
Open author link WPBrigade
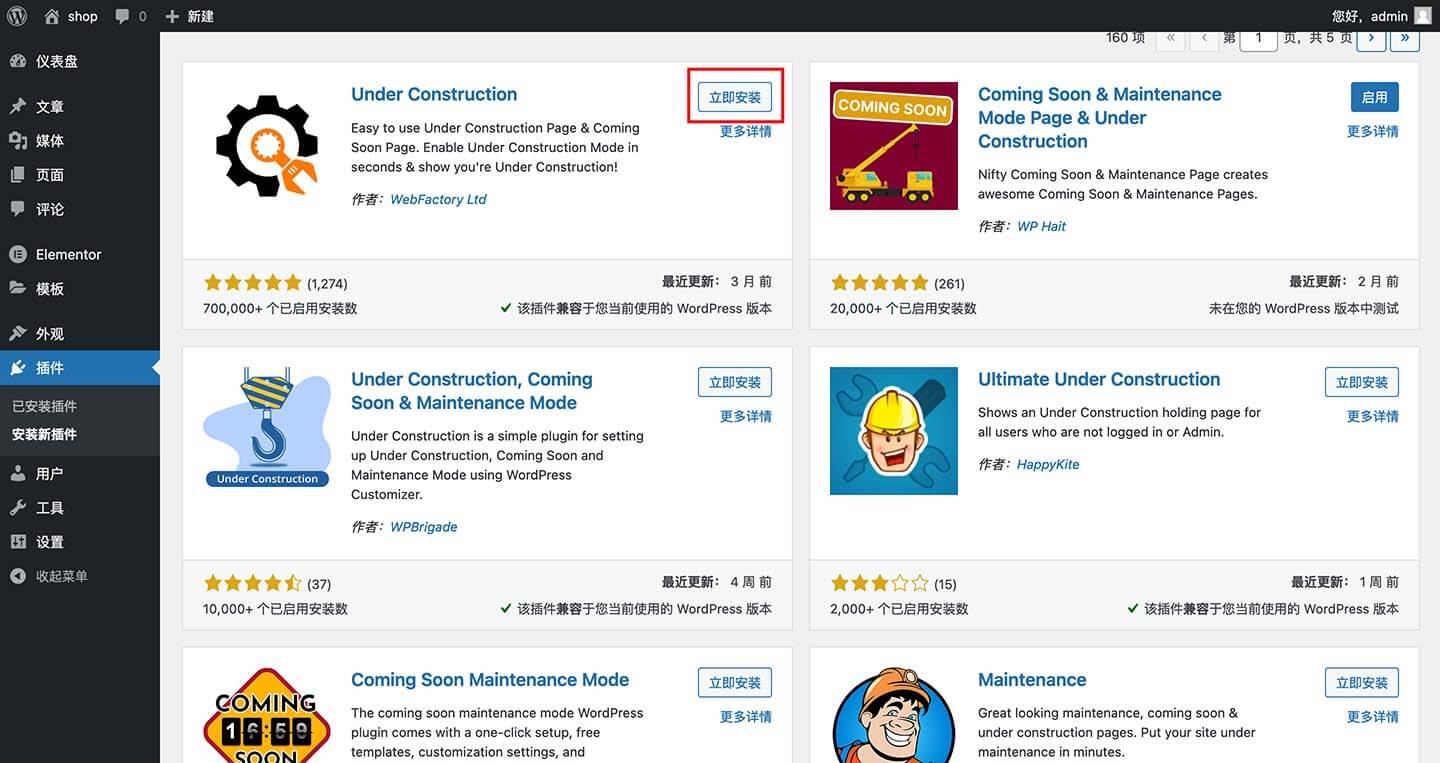tap(423, 527)
